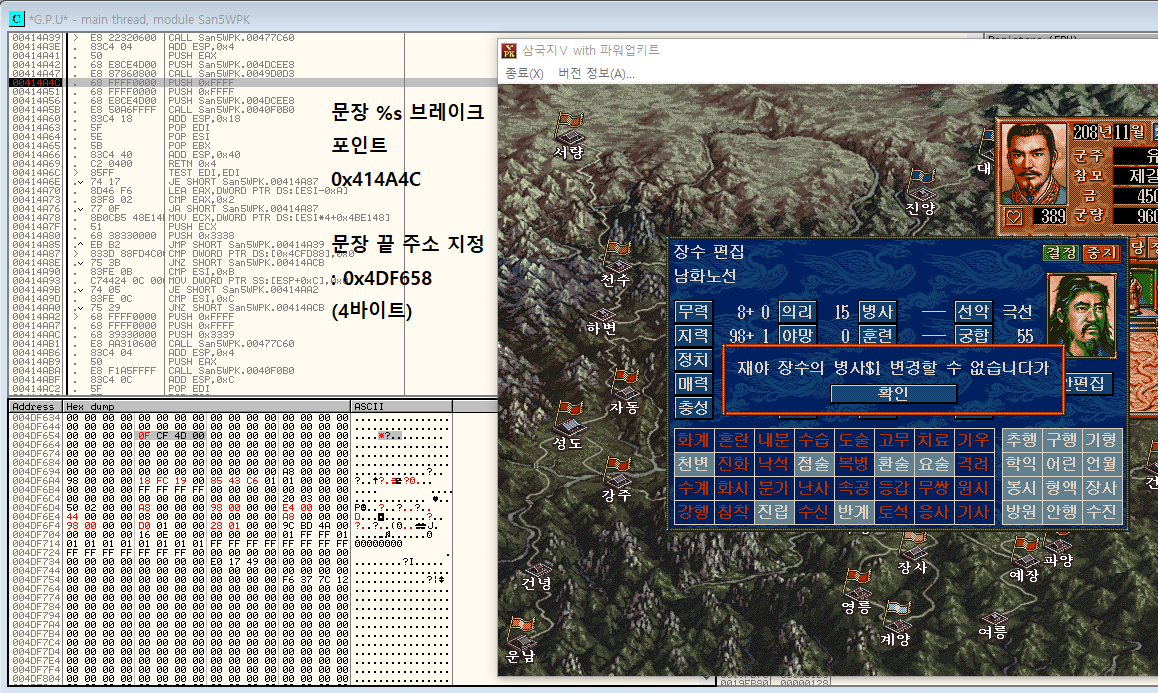This screenshot has height=693, width=1158.
Task: Select disassembly line 00414A69 RETN 0x4
Action: (253, 164)
